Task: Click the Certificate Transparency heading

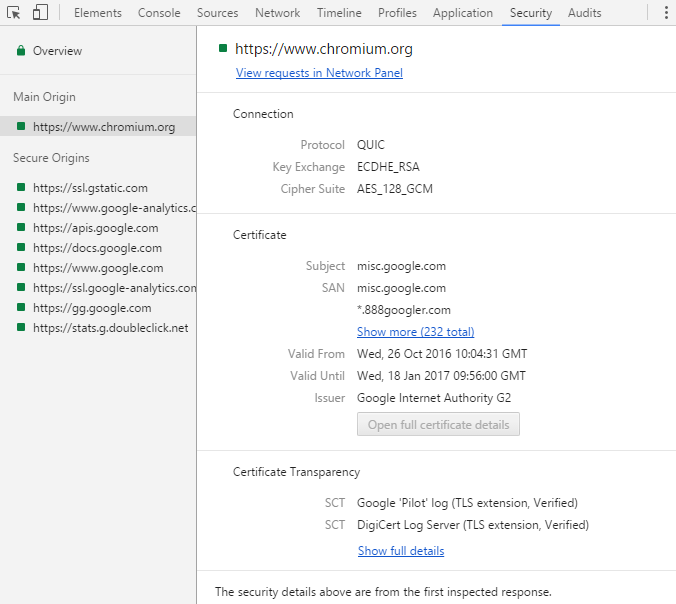Action: (296, 472)
